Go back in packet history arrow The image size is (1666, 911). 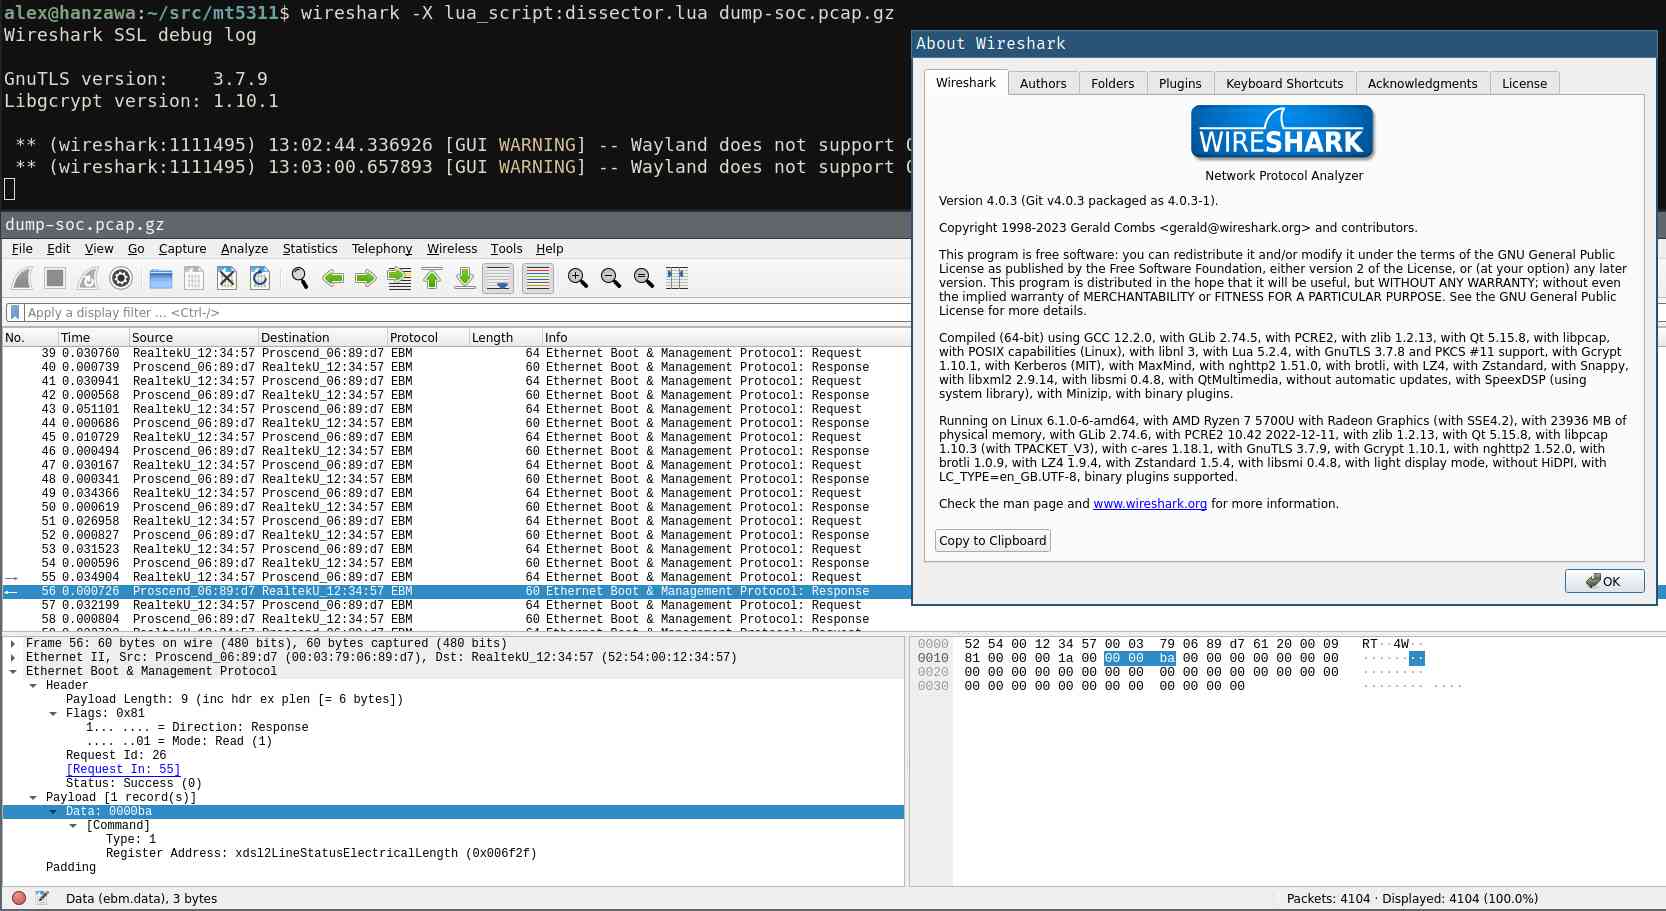coord(333,278)
